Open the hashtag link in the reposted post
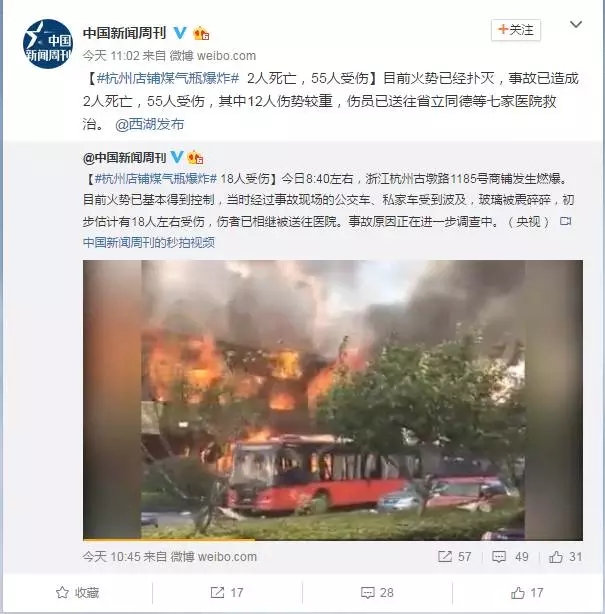The height and width of the screenshot is (614, 605). click(156, 179)
